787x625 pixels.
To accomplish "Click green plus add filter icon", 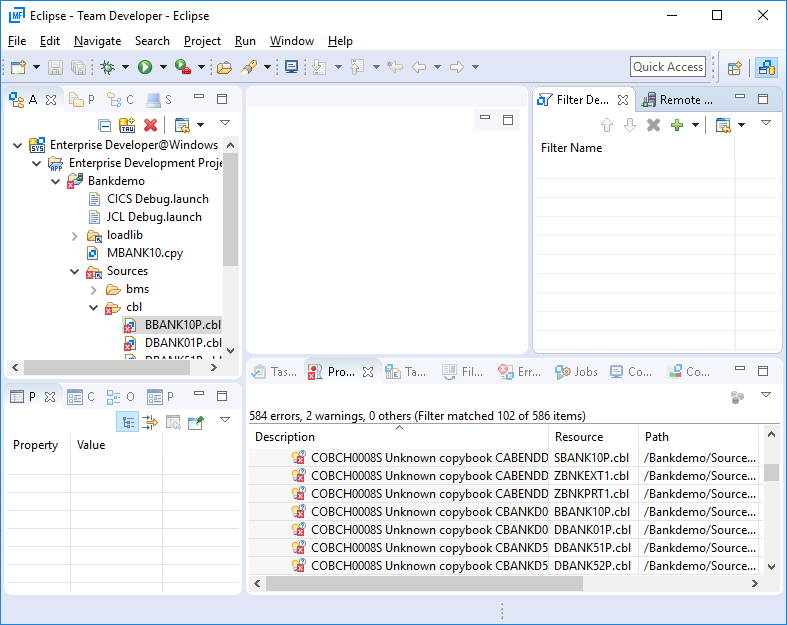I will click(x=677, y=125).
